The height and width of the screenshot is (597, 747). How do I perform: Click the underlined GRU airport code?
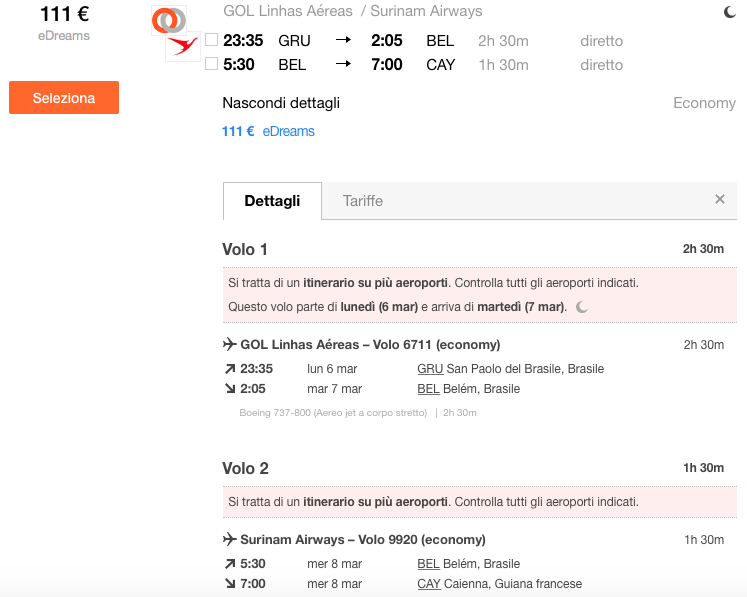430,369
